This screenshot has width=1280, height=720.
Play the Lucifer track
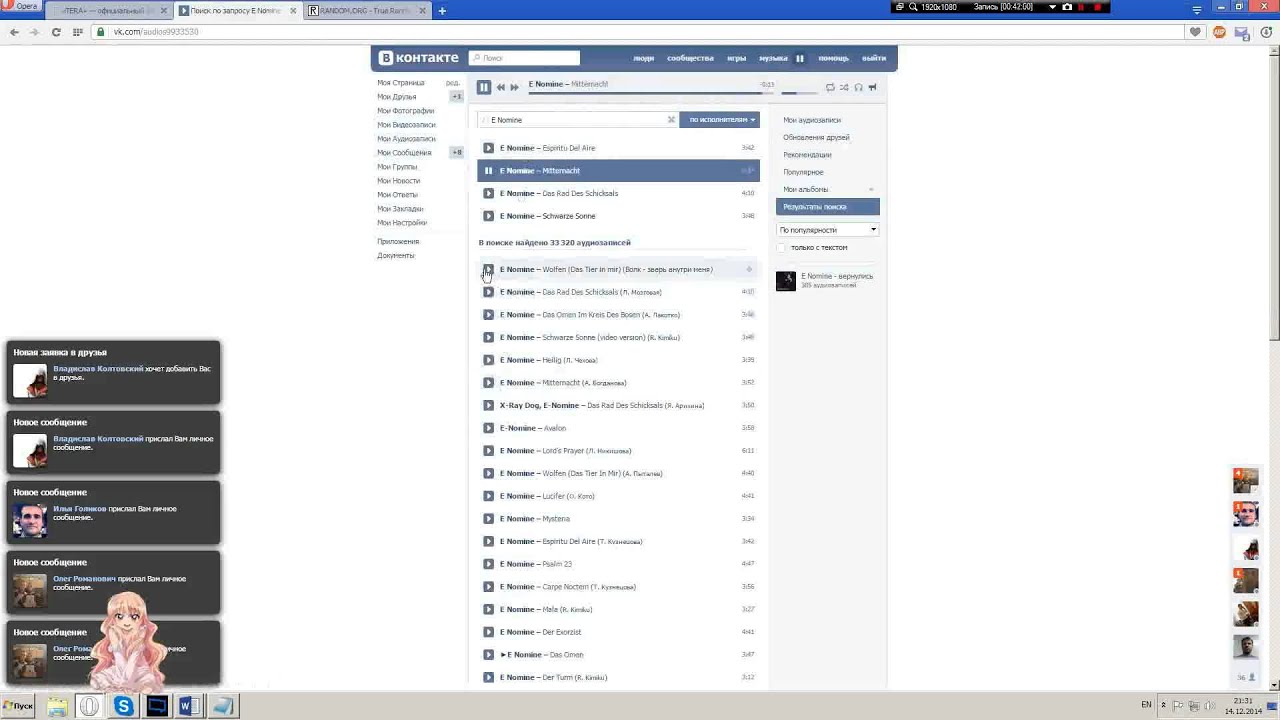(x=488, y=496)
